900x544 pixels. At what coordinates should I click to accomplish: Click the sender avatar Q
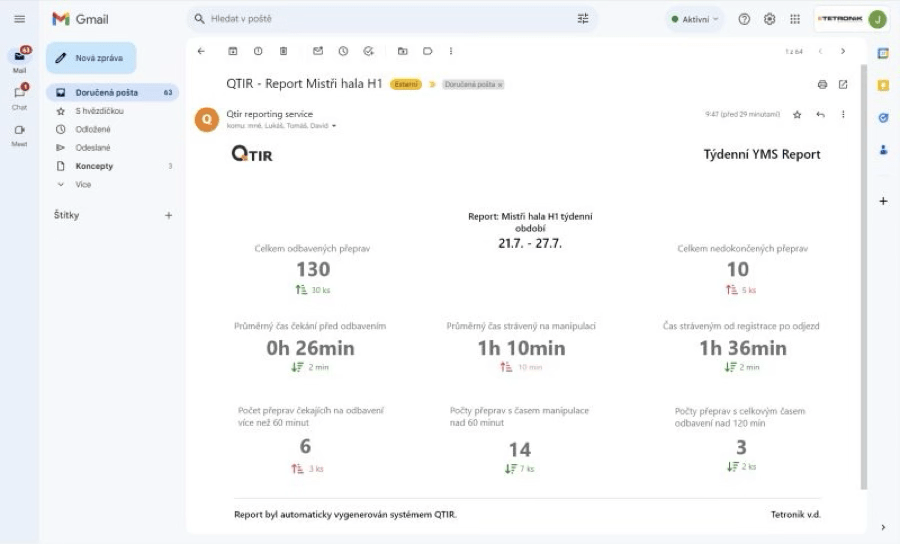click(x=207, y=119)
